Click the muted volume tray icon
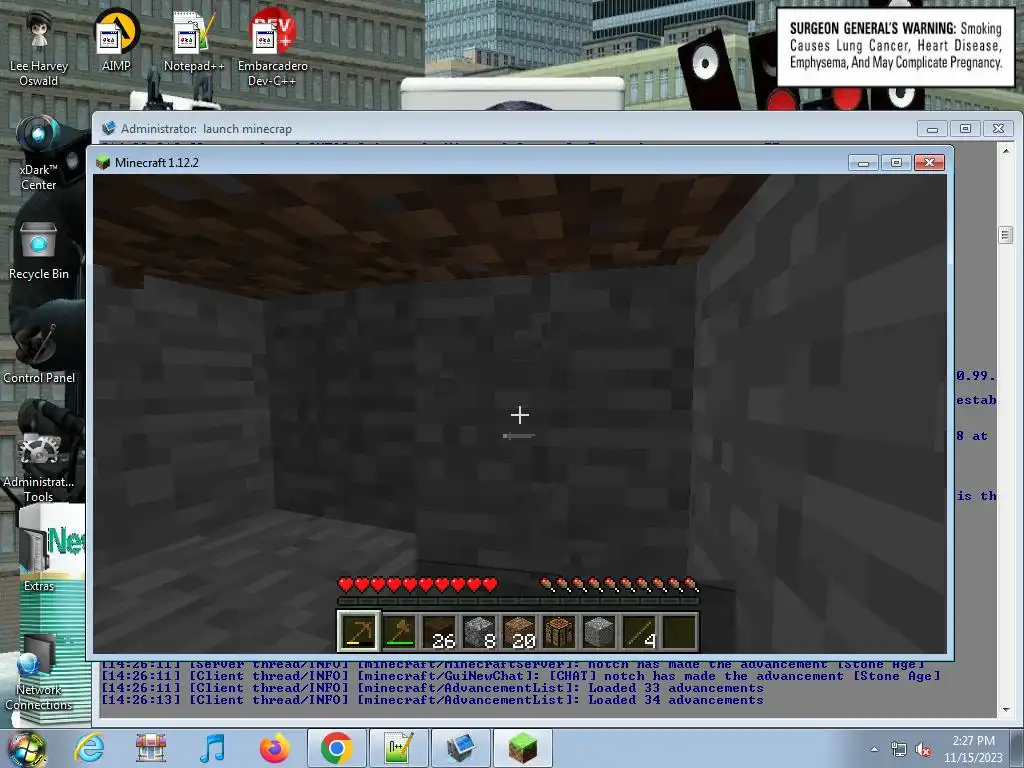The width and height of the screenshot is (1024, 768). coord(923,749)
